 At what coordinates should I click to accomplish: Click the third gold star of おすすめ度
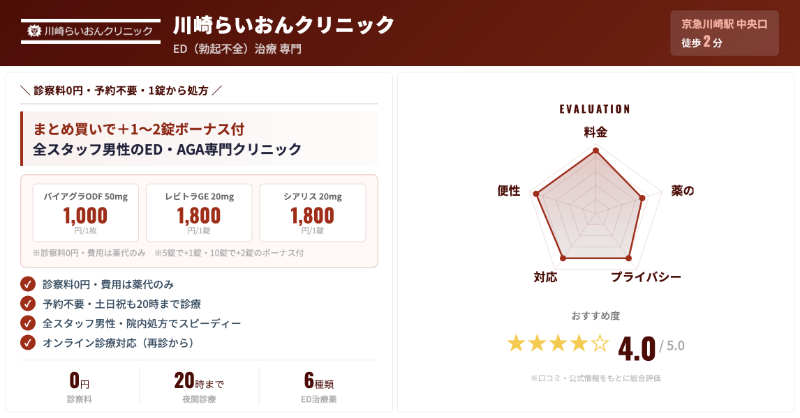[558, 344]
